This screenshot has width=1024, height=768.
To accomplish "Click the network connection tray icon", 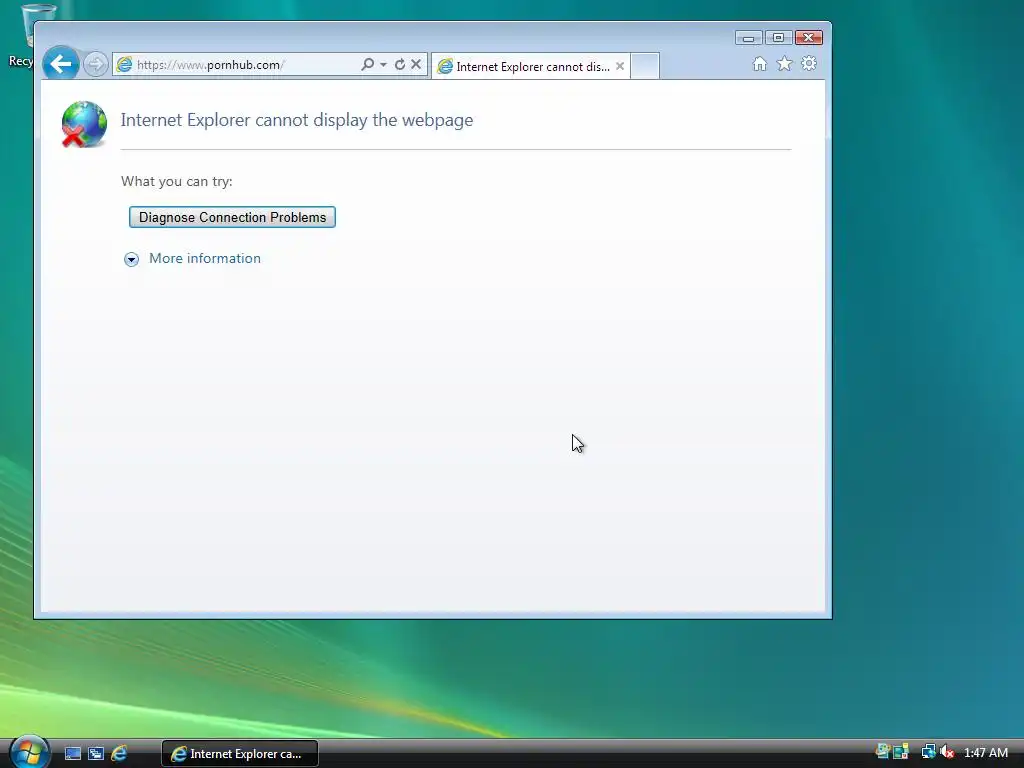I will click(928, 752).
